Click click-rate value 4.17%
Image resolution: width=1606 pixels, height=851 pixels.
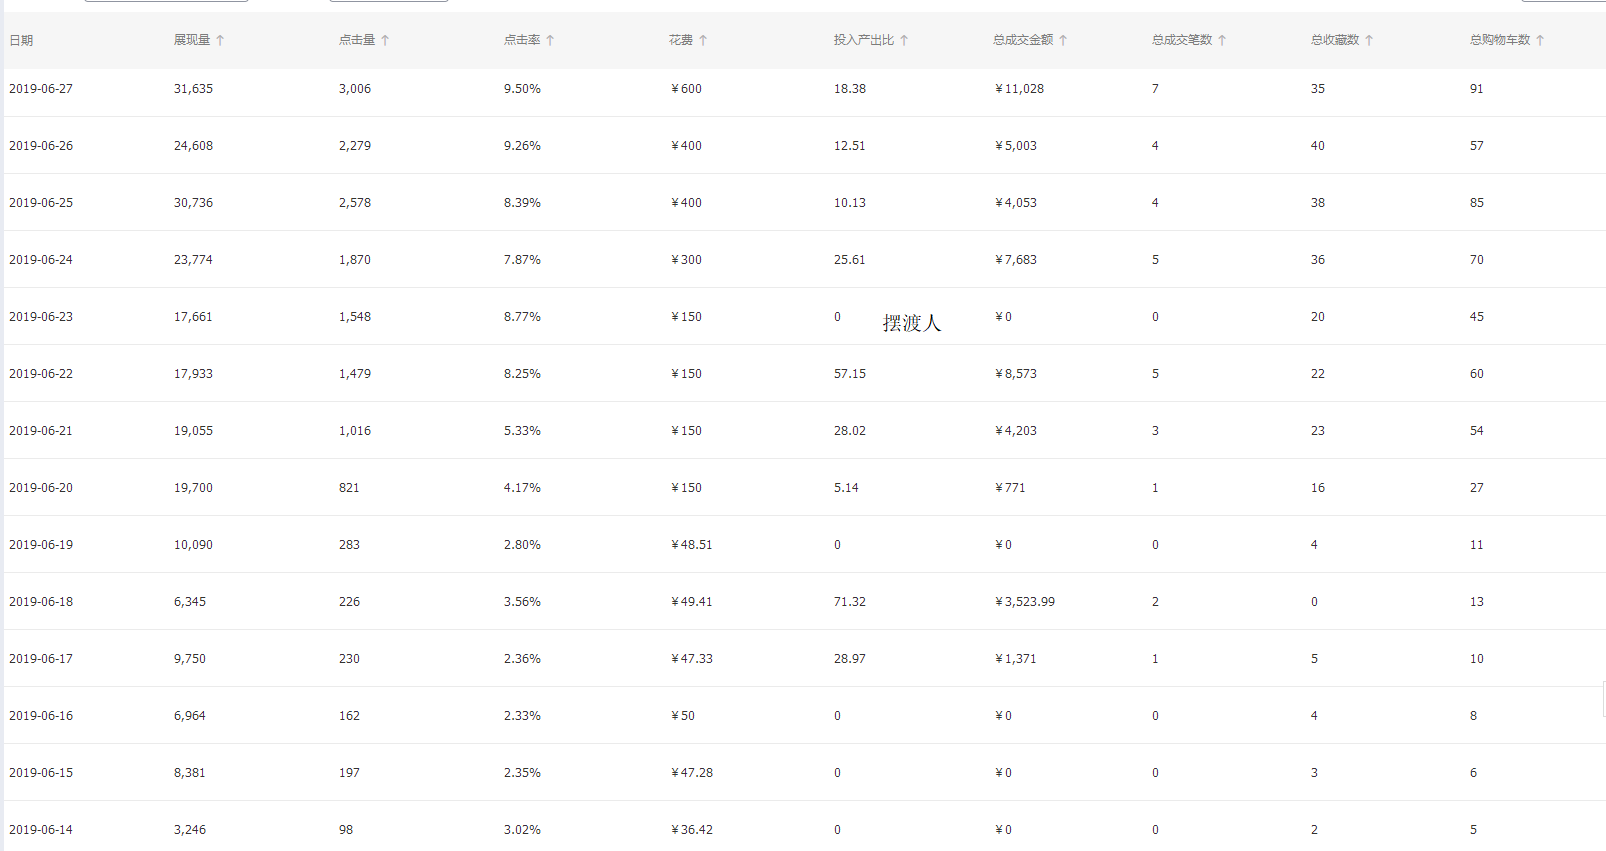pos(522,488)
